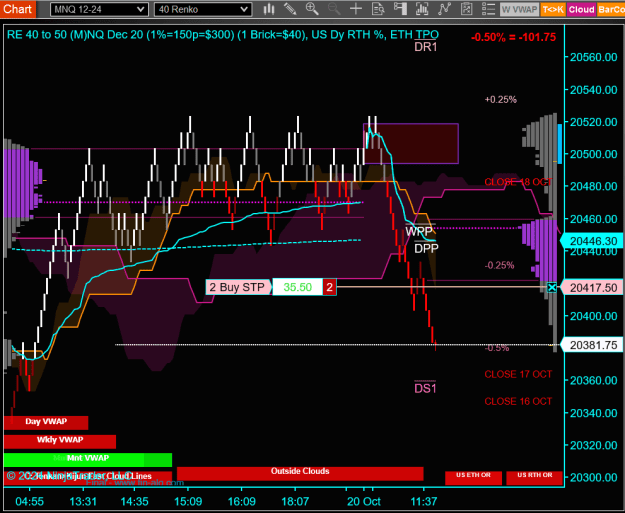Click the -0.50% = -101.75 readout
Screen dimensions: 625x513
(513, 37)
